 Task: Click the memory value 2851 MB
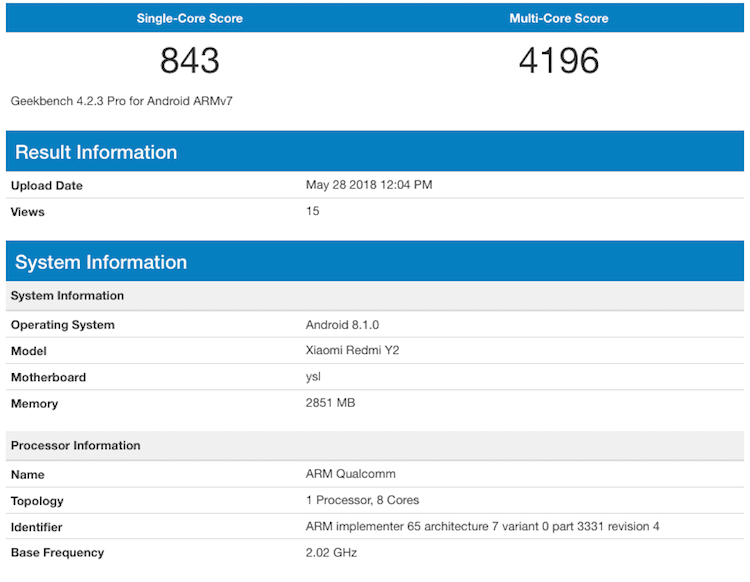(331, 403)
